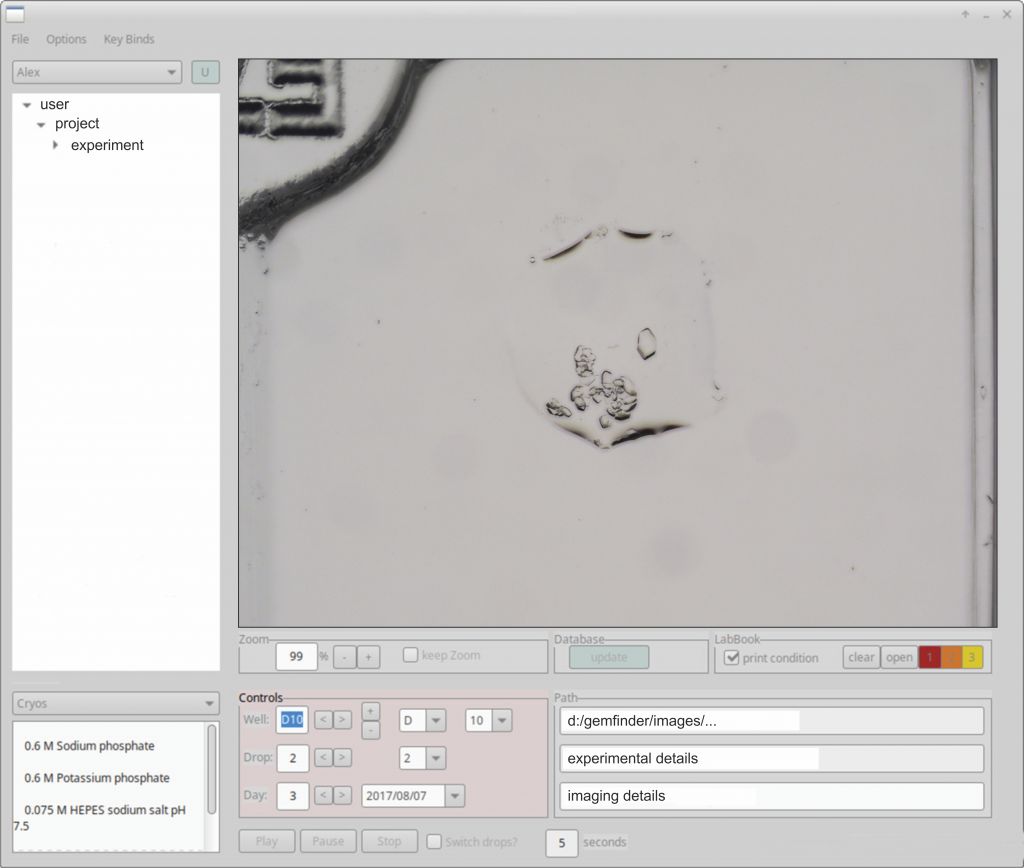1024x868 pixels.
Task: Open the Alex user dropdown
Action: click(97, 72)
